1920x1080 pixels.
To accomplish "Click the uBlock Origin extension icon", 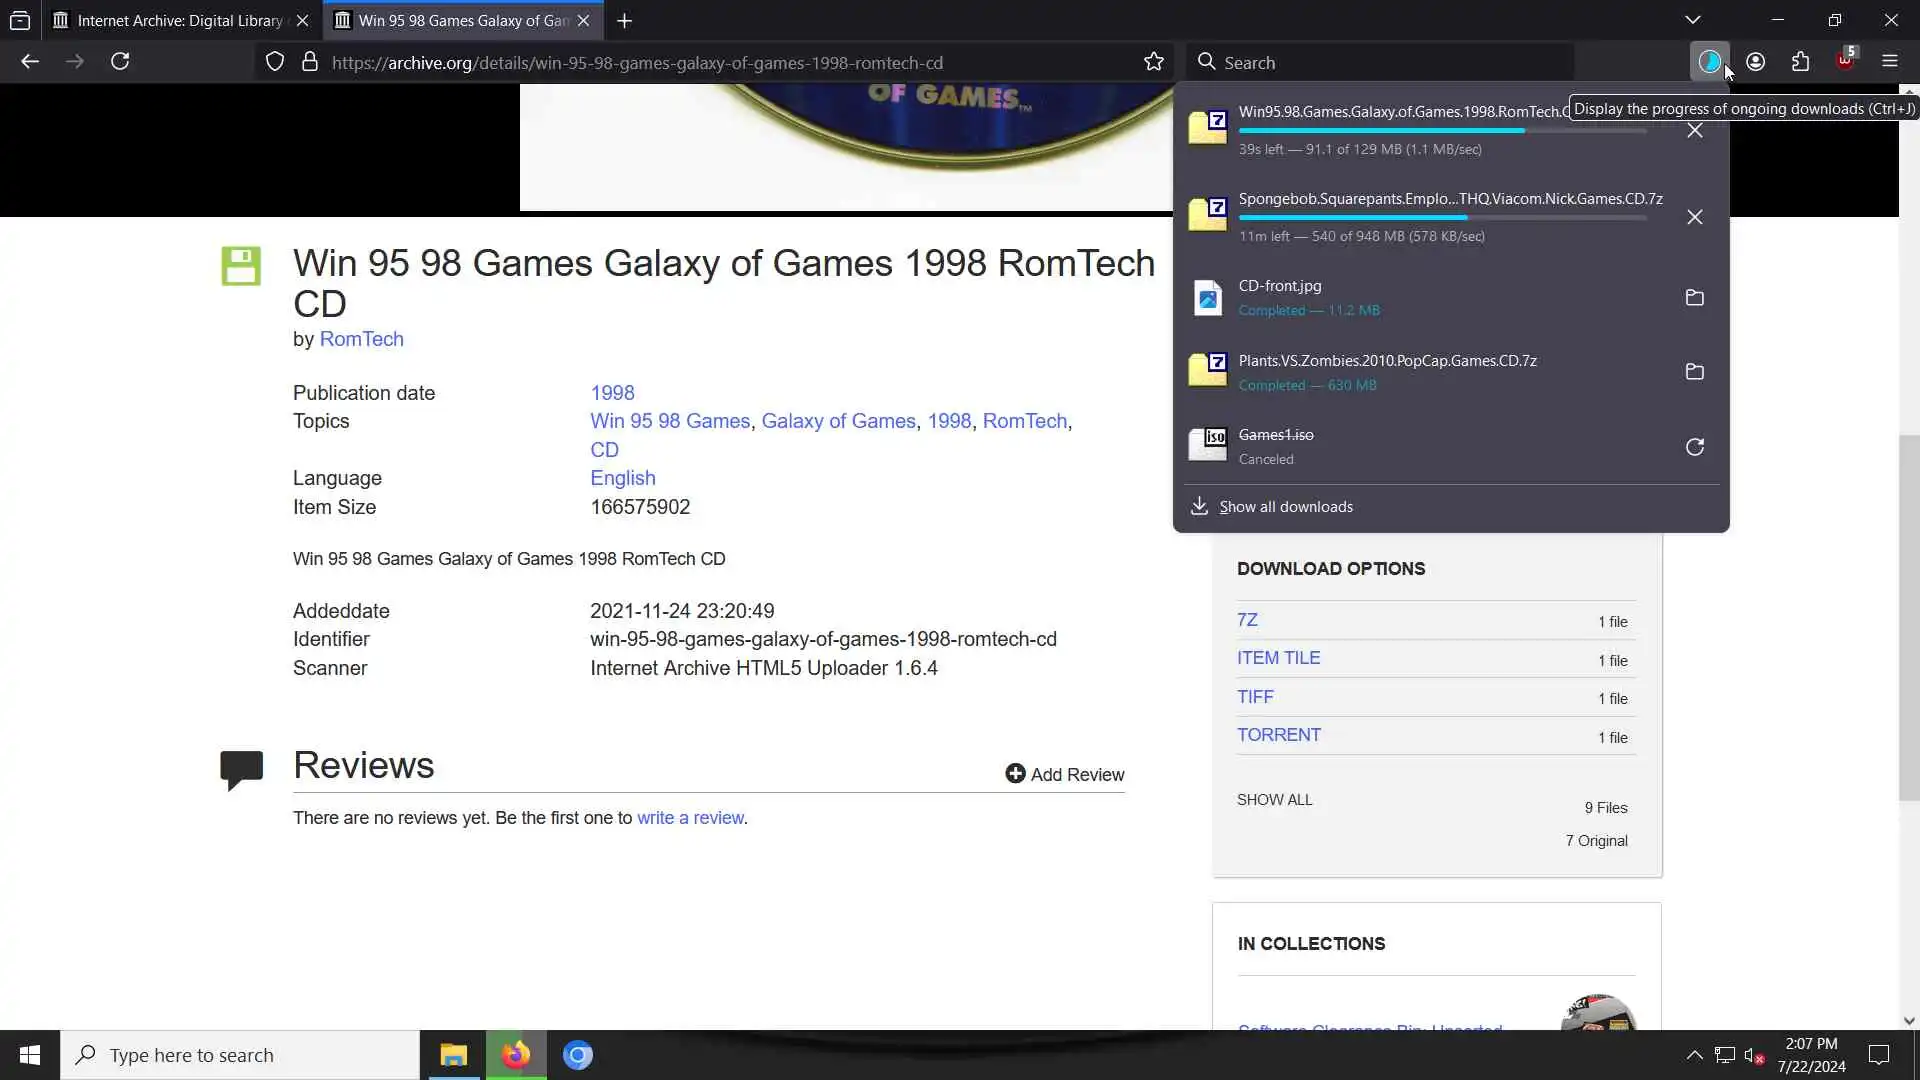I will pos(1845,62).
